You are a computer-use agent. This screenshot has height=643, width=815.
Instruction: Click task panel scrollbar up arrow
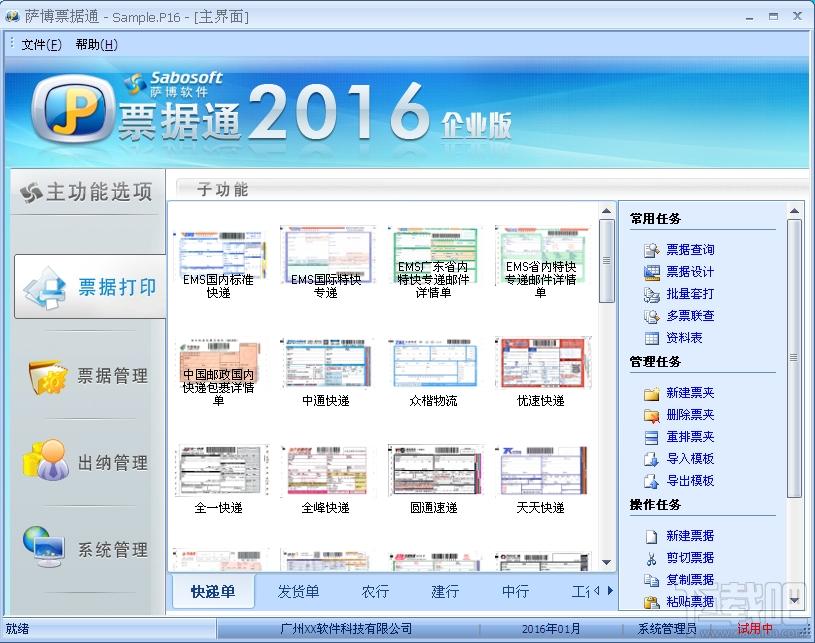(x=794, y=211)
